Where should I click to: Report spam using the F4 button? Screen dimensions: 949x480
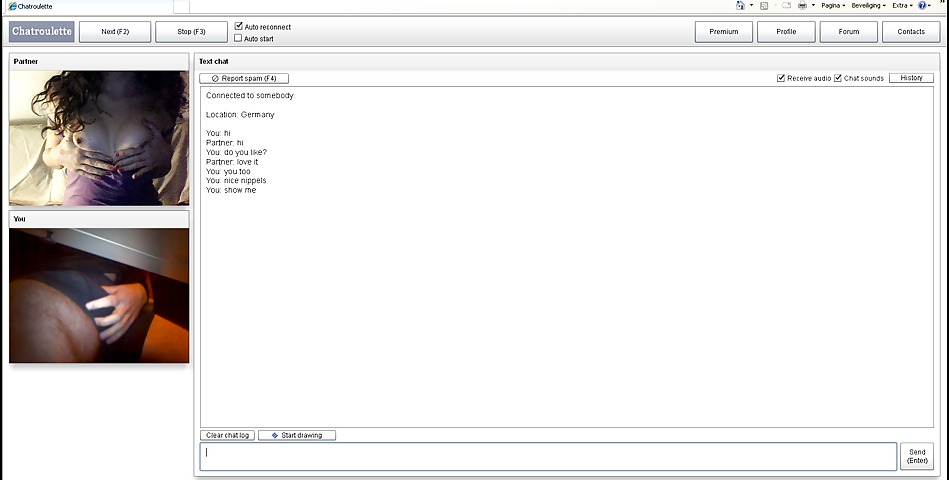(244, 78)
